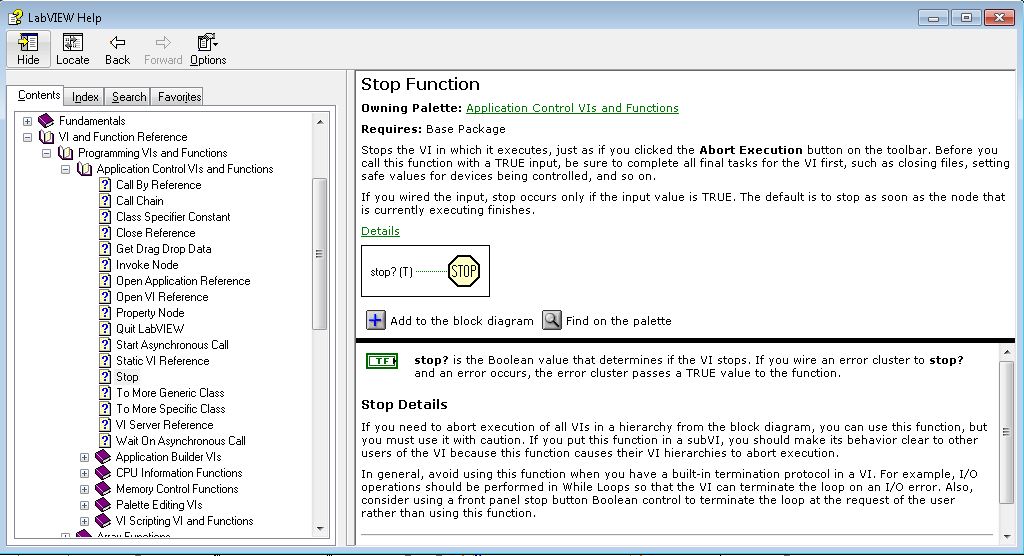The height and width of the screenshot is (556, 1024).
Task: Click Wait On Asynchronous Call topic icon
Action: pyautogui.click(x=105, y=441)
